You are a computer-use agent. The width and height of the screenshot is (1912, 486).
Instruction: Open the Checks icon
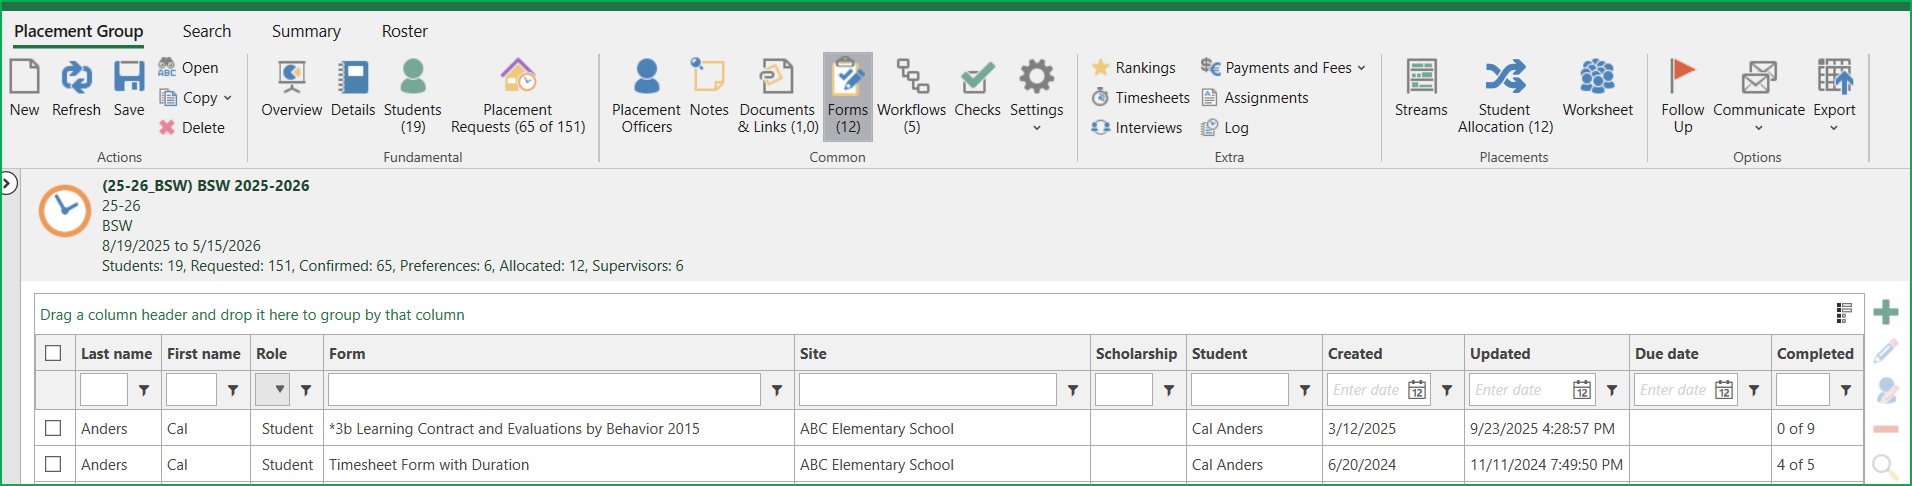tap(977, 77)
